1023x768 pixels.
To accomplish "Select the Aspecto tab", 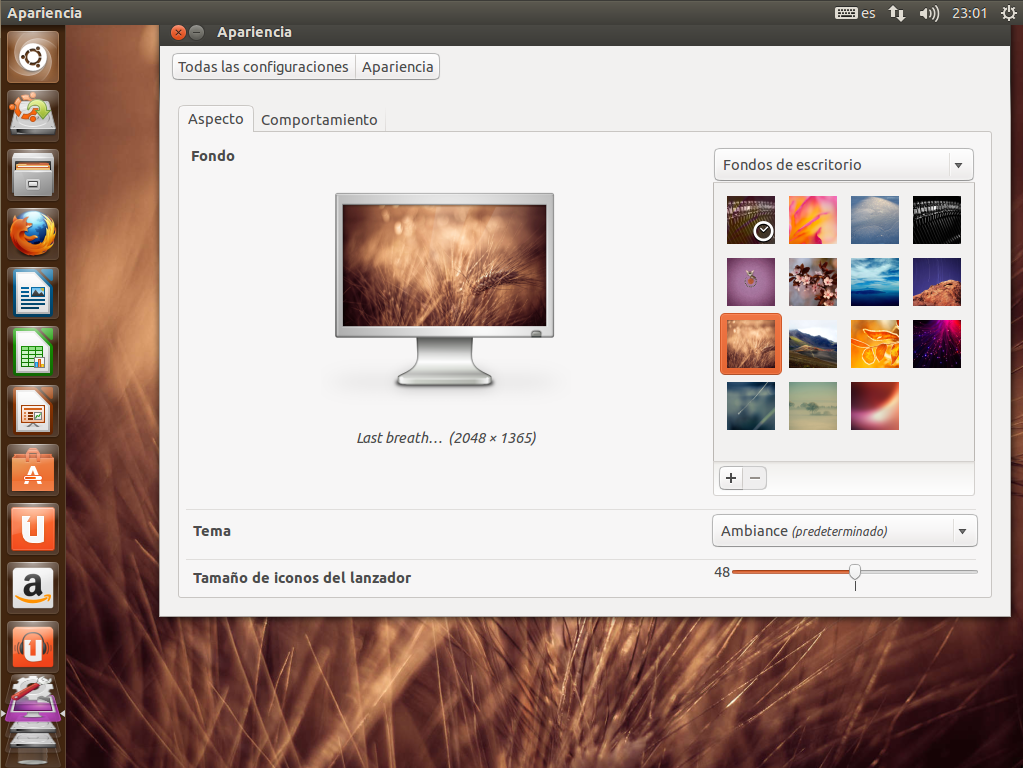I will pyautogui.click(x=215, y=118).
